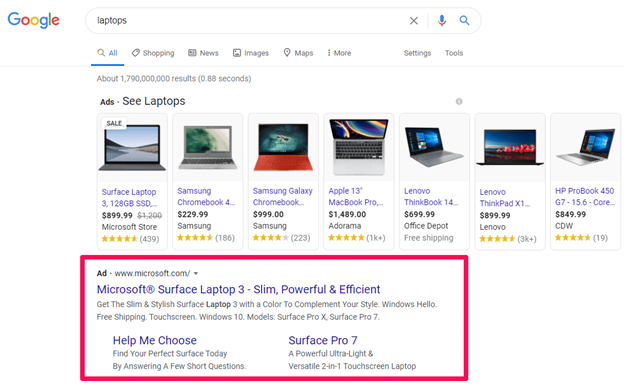Click the (186) star rating
This screenshot has width=628, height=391.
[x=206, y=238]
